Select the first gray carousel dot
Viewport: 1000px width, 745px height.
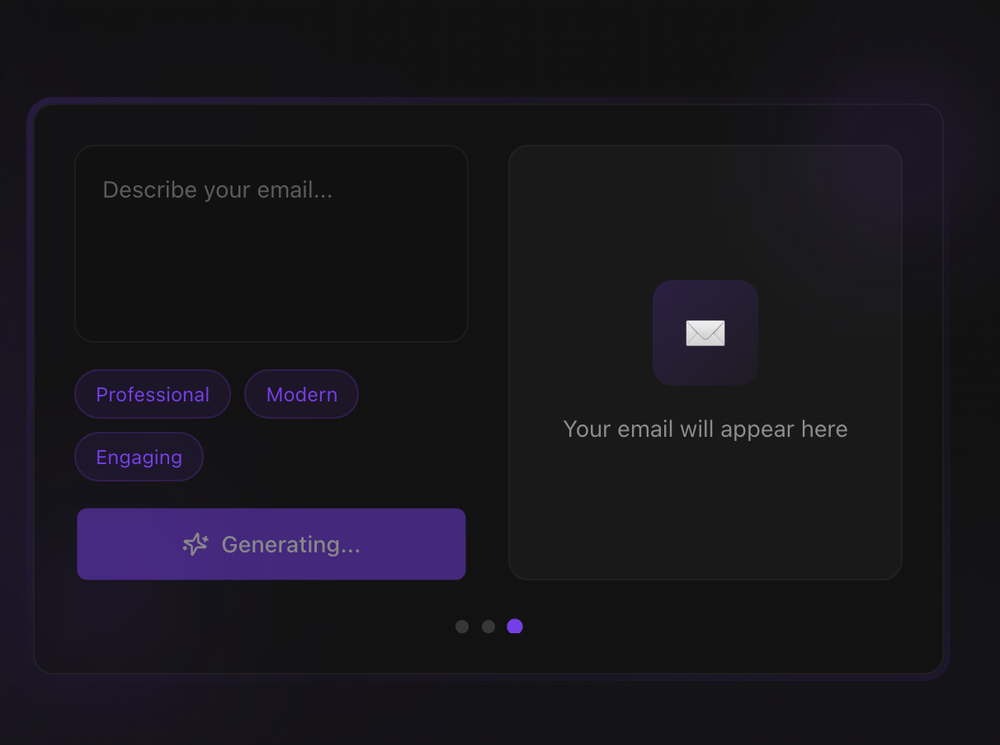[x=462, y=626]
